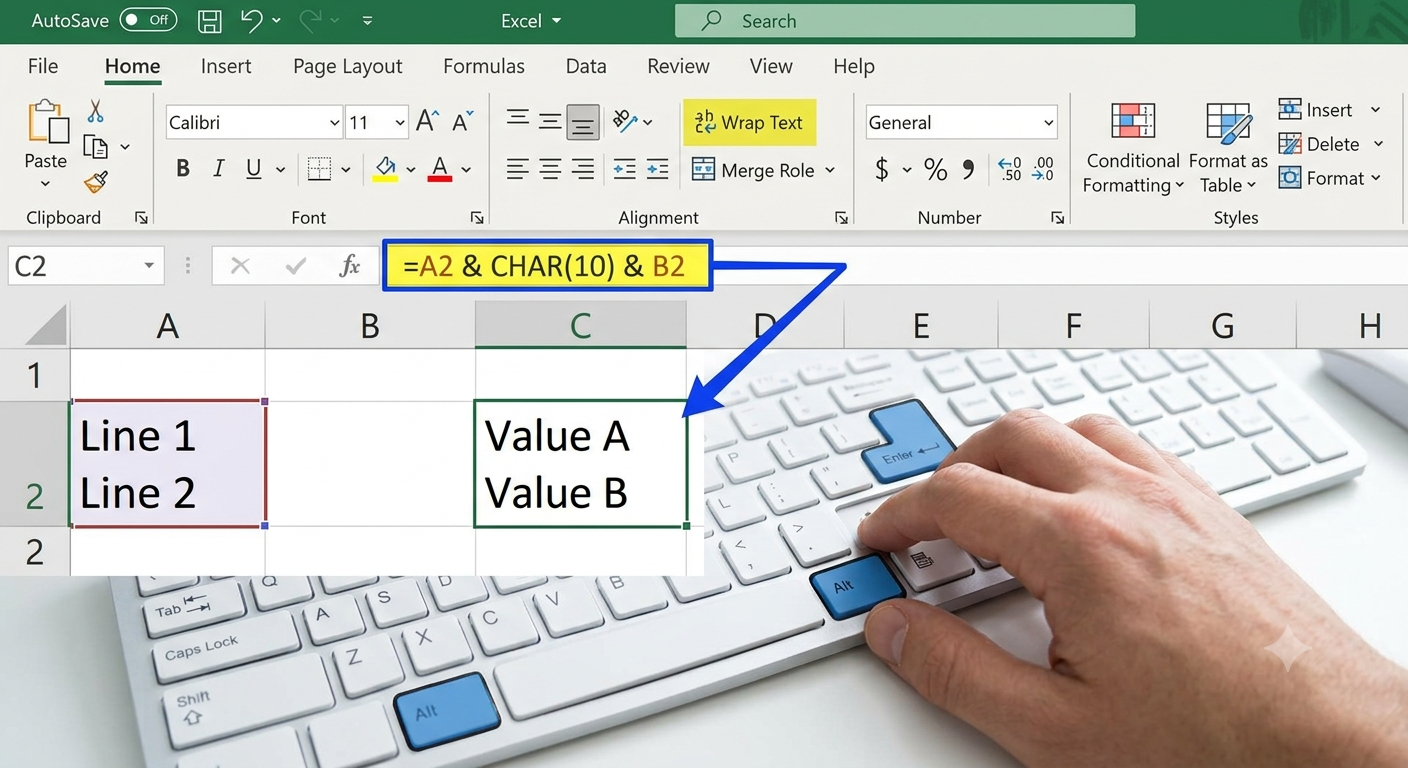Click the Redo arrow icon
This screenshot has height=768, width=1408.
point(310,20)
